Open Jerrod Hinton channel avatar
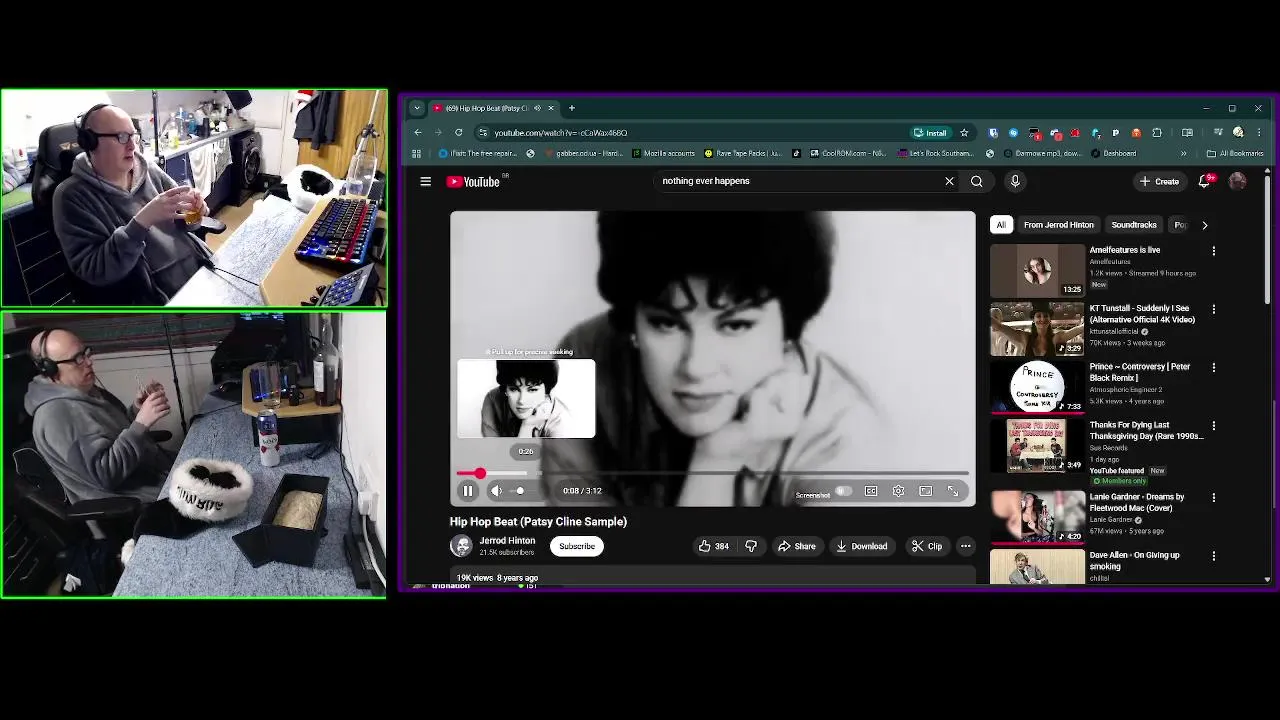The image size is (1280, 720). (x=461, y=546)
